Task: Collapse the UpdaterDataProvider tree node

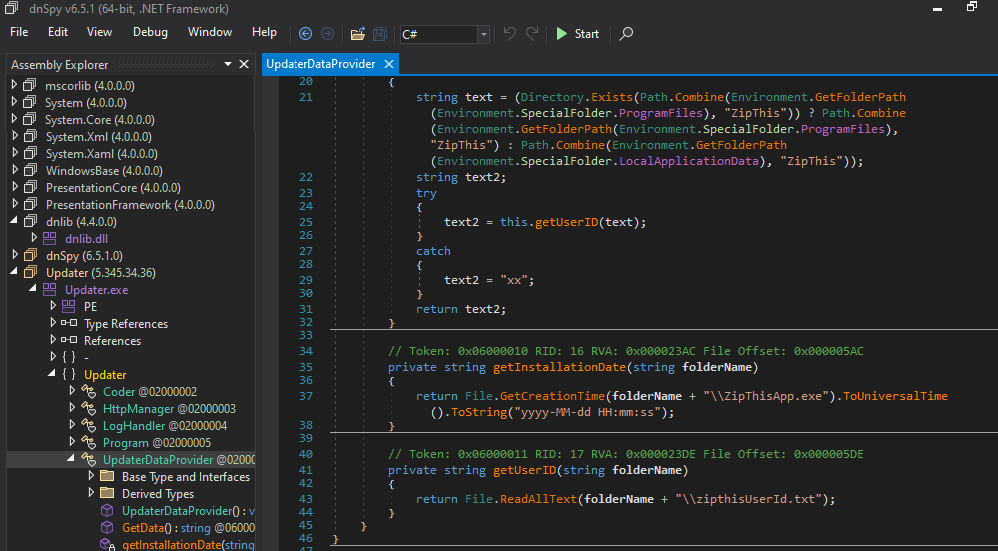Action: (72, 459)
